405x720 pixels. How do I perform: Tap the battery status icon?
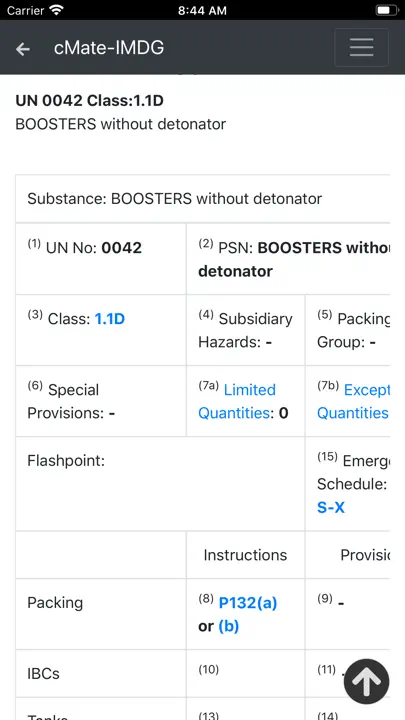tap(385, 10)
